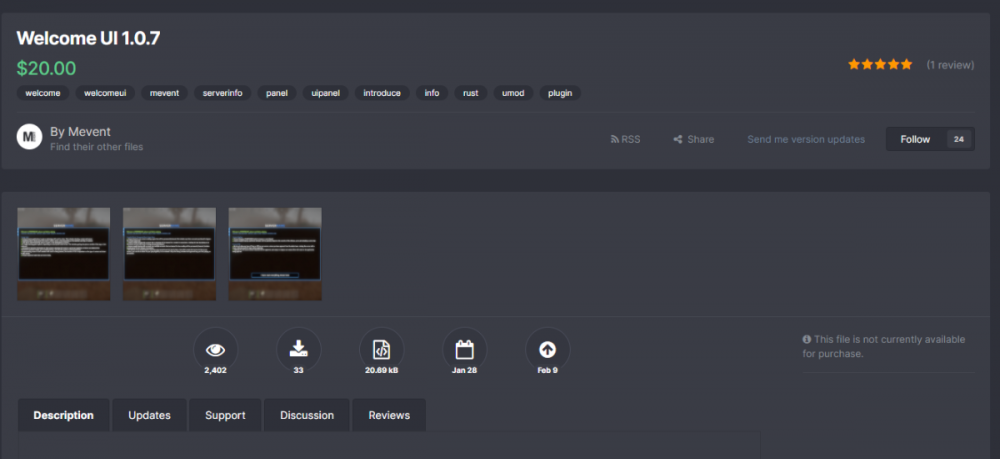Click the (1 review) link
This screenshot has height=459, width=1000.
pyautogui.click(x=949, y=65)
